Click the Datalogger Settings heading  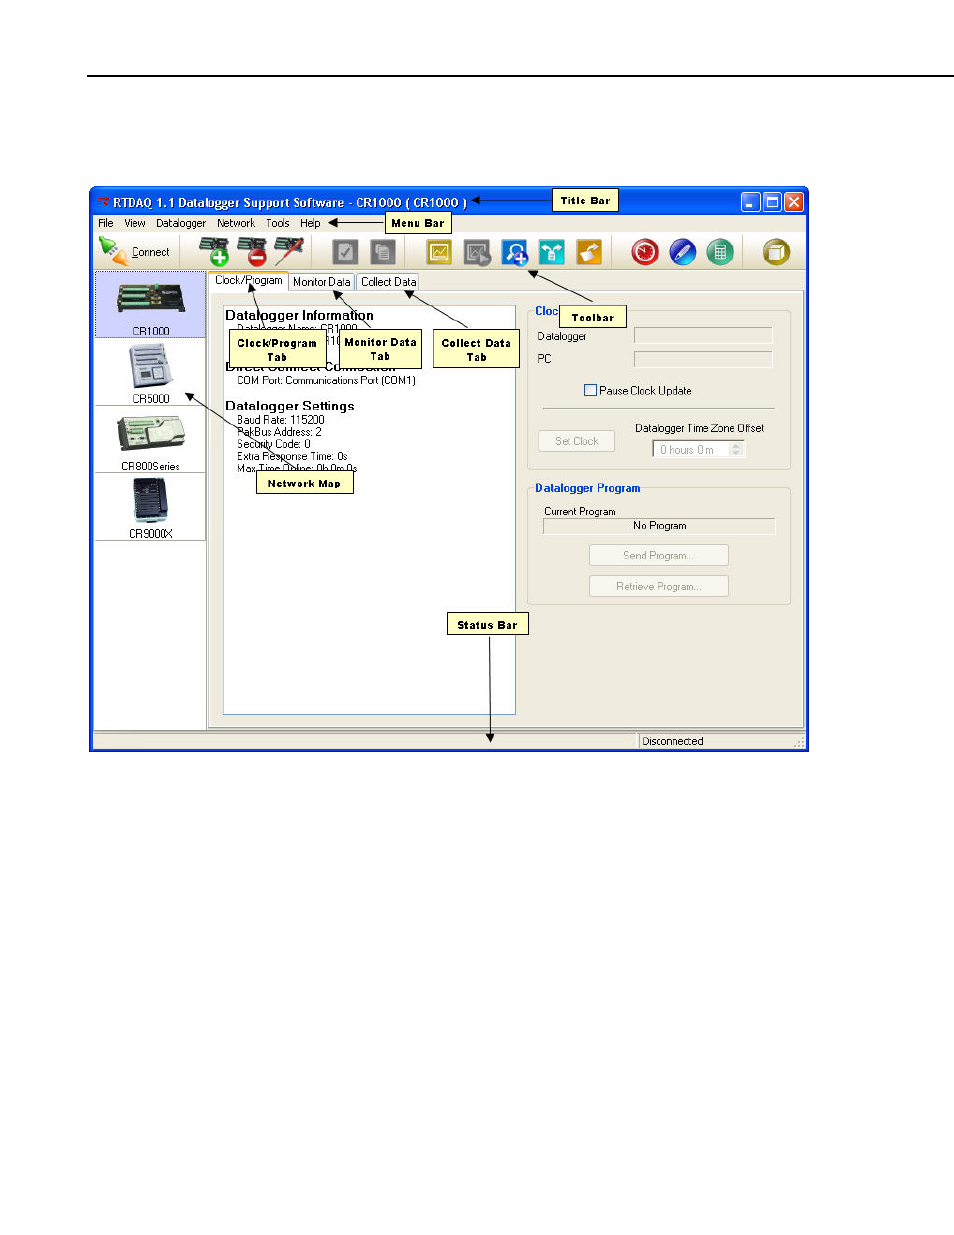tap(290, 406)
